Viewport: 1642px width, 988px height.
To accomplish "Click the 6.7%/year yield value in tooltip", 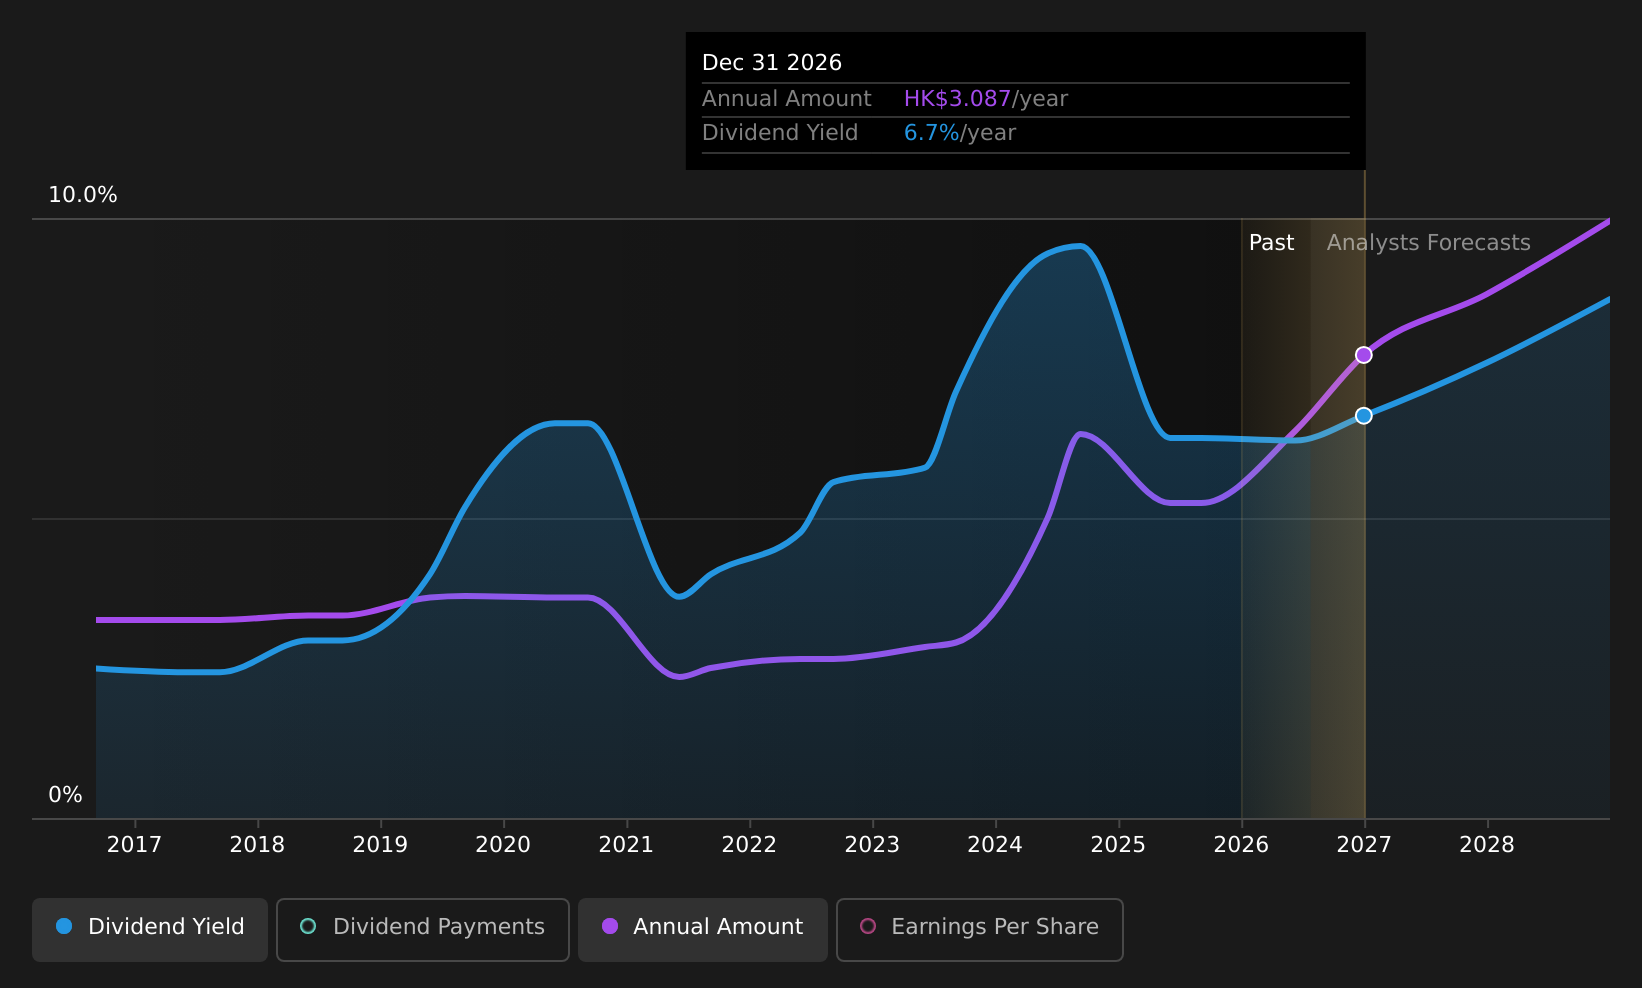I will point(960,133).
